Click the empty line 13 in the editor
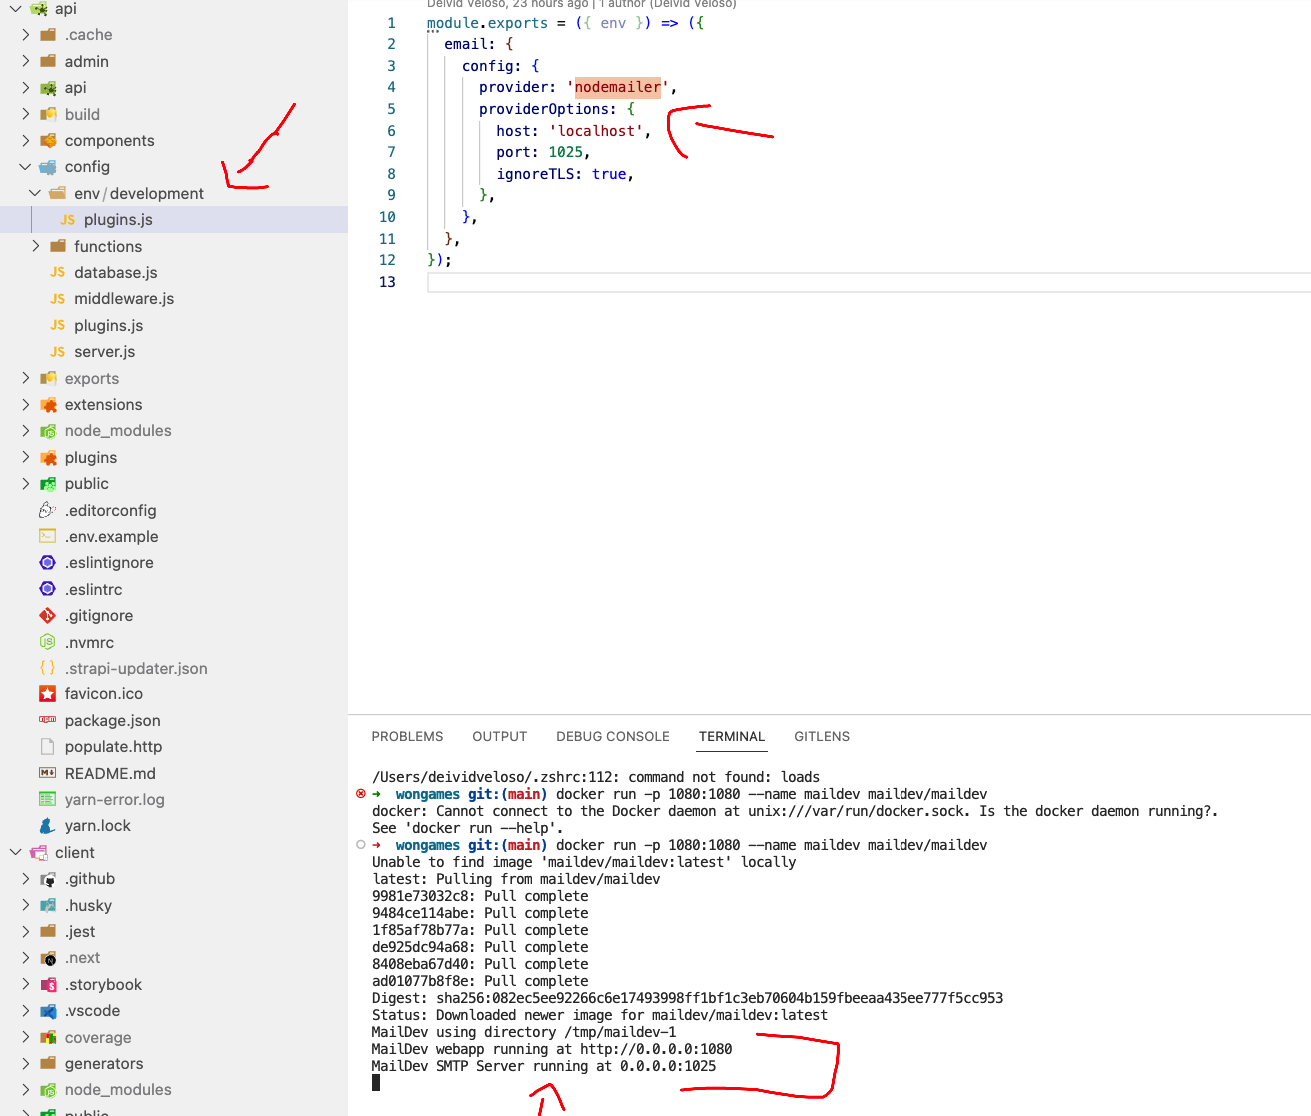Screen dimensions: 1311x1116 coord(500,281)
